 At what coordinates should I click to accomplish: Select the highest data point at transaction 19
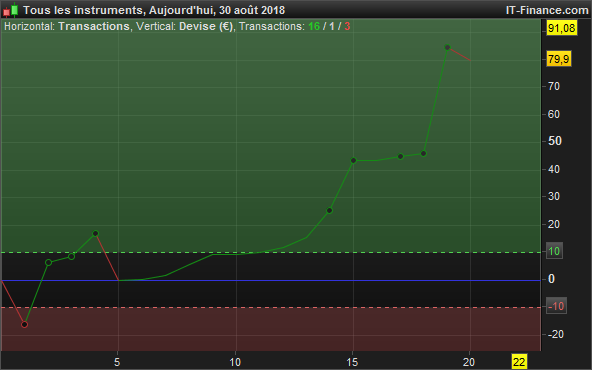click(x=447, y=47)
